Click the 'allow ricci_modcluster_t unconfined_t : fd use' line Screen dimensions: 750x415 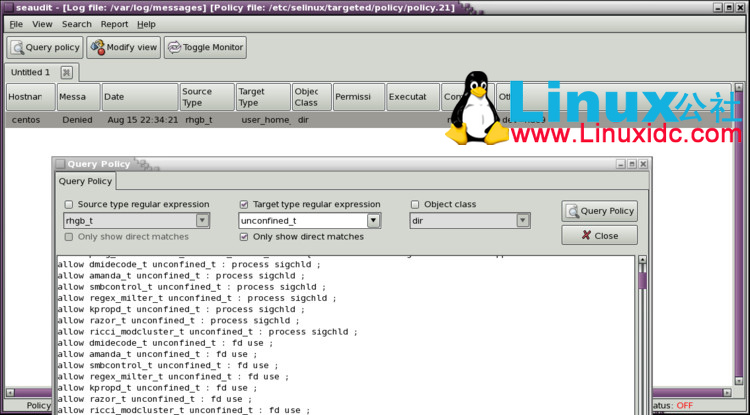[x=184, y=410]
